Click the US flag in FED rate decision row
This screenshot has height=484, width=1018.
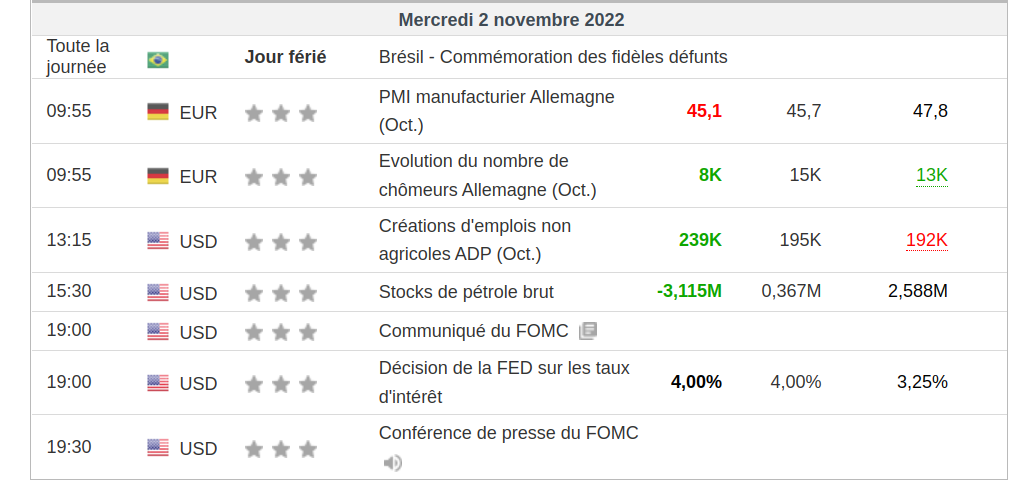click(x=158, y=382)
